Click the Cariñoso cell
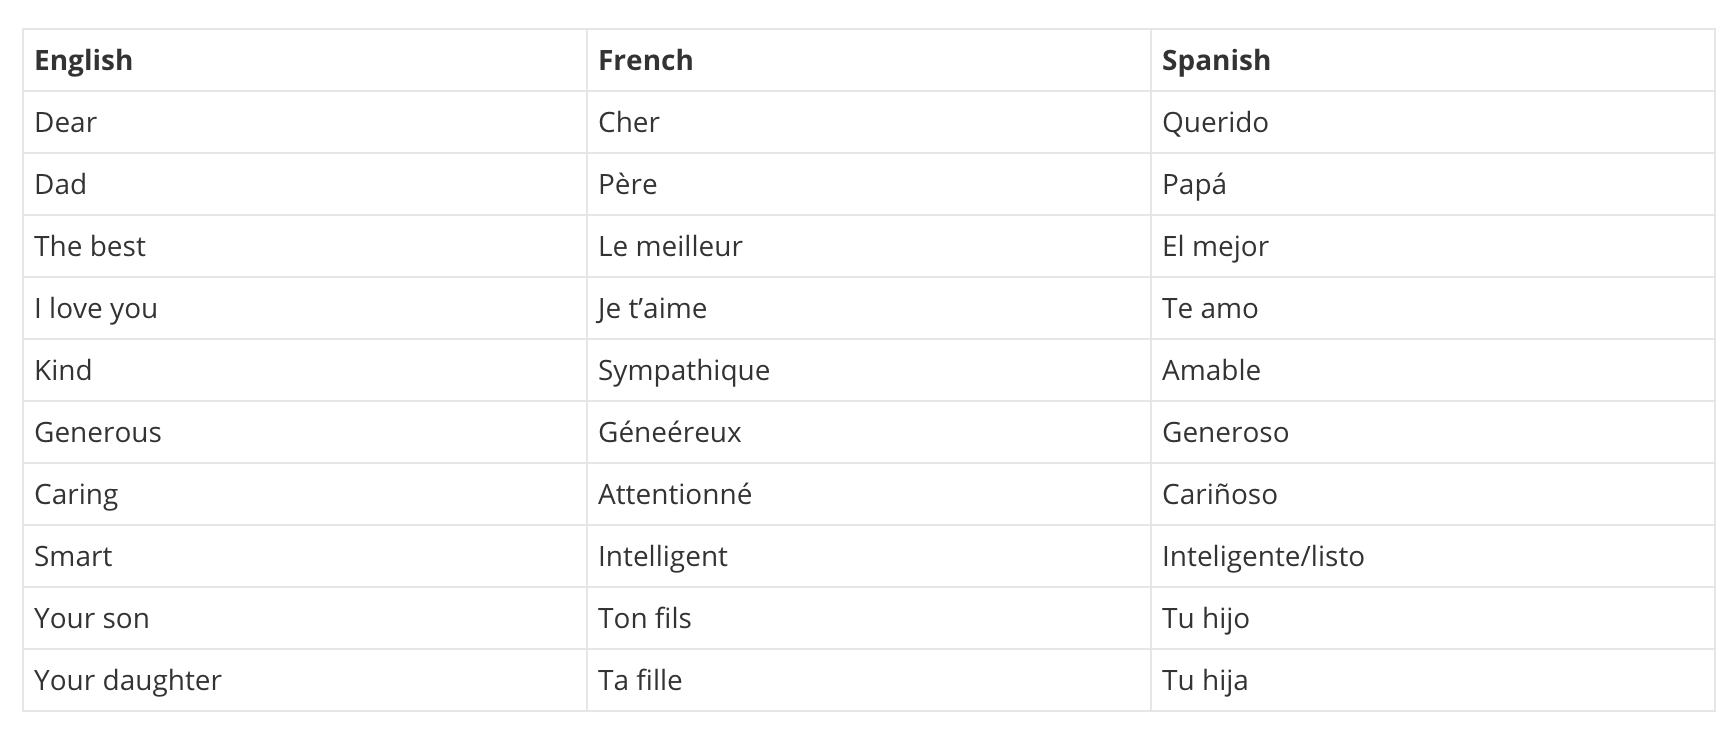This screenshot has height=738, width=1734. click(1433, 494)
